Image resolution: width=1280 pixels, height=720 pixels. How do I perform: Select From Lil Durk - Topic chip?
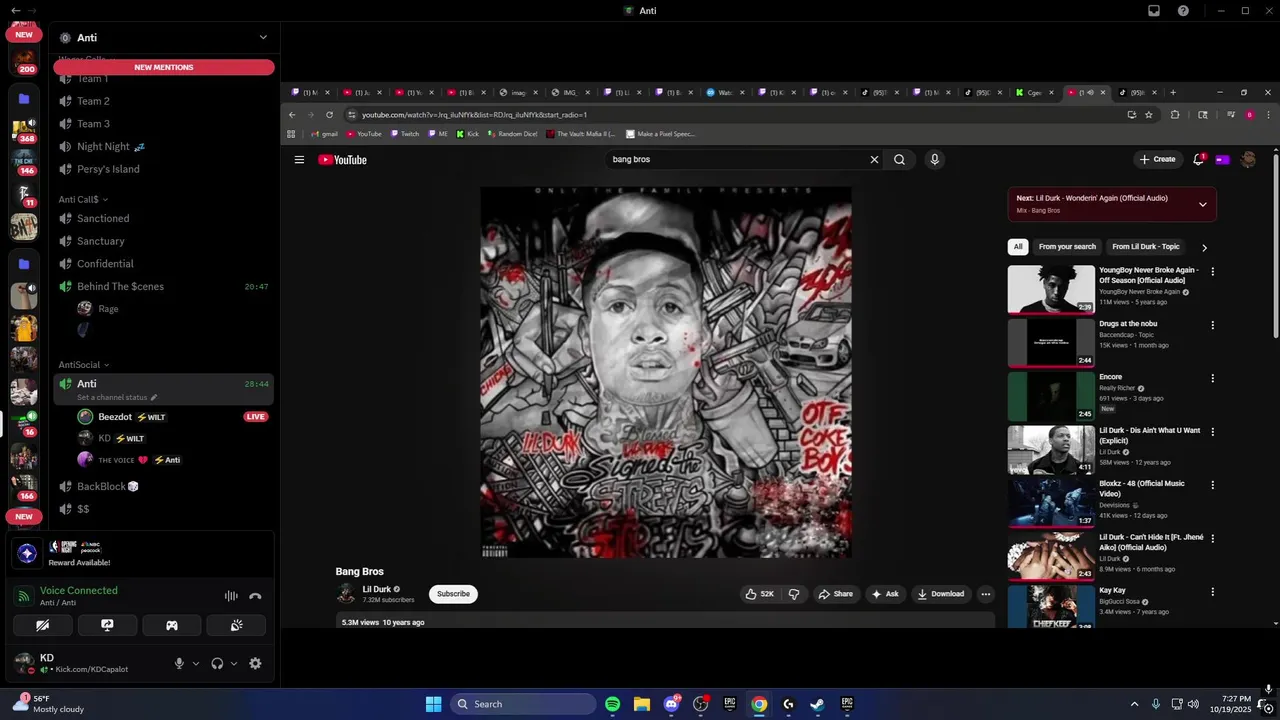1146,247
